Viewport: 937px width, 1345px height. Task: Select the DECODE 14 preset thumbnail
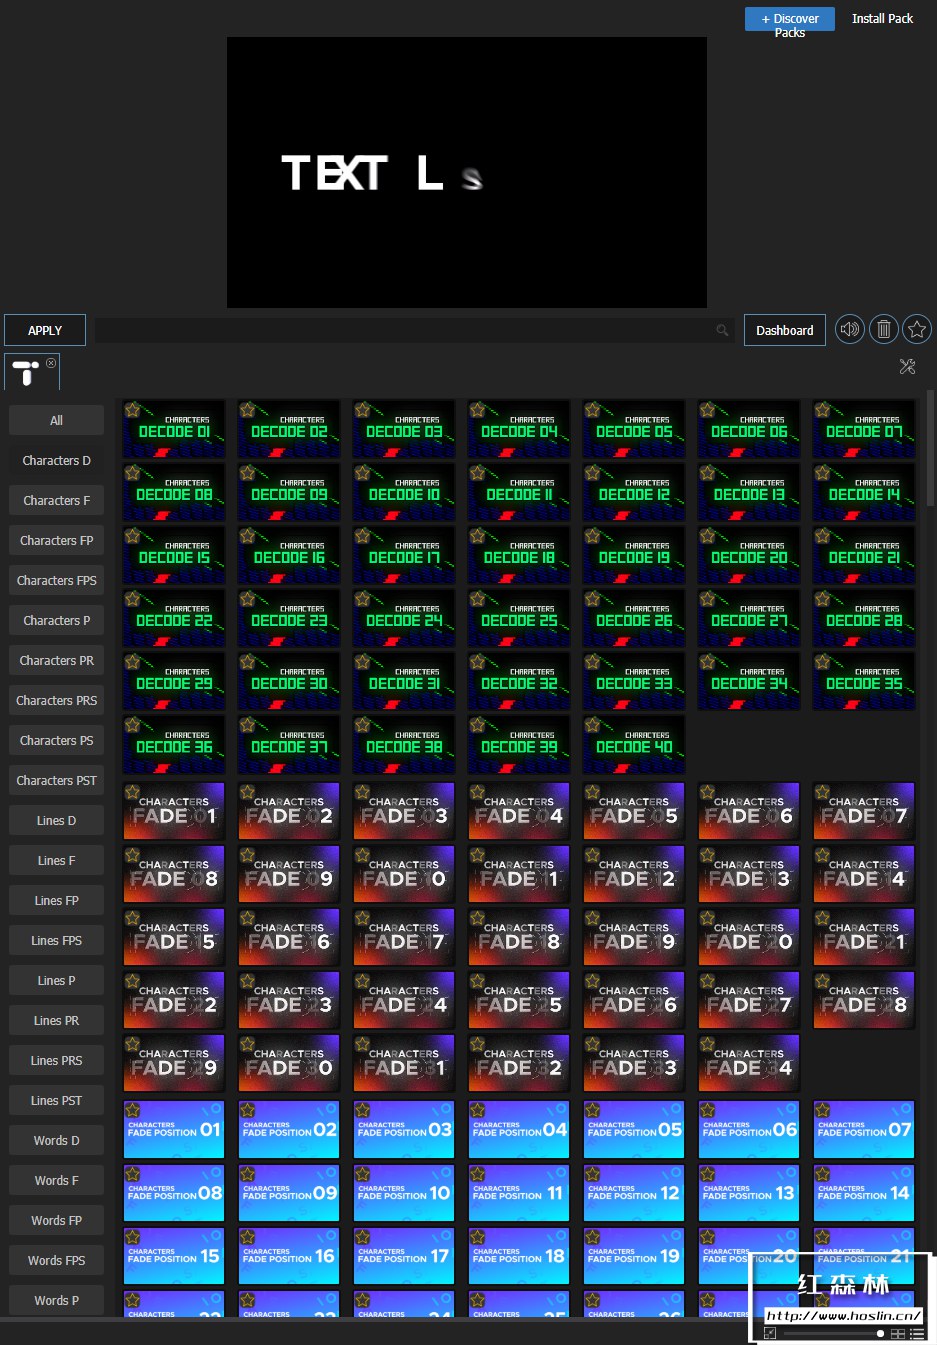pos(864,492)
